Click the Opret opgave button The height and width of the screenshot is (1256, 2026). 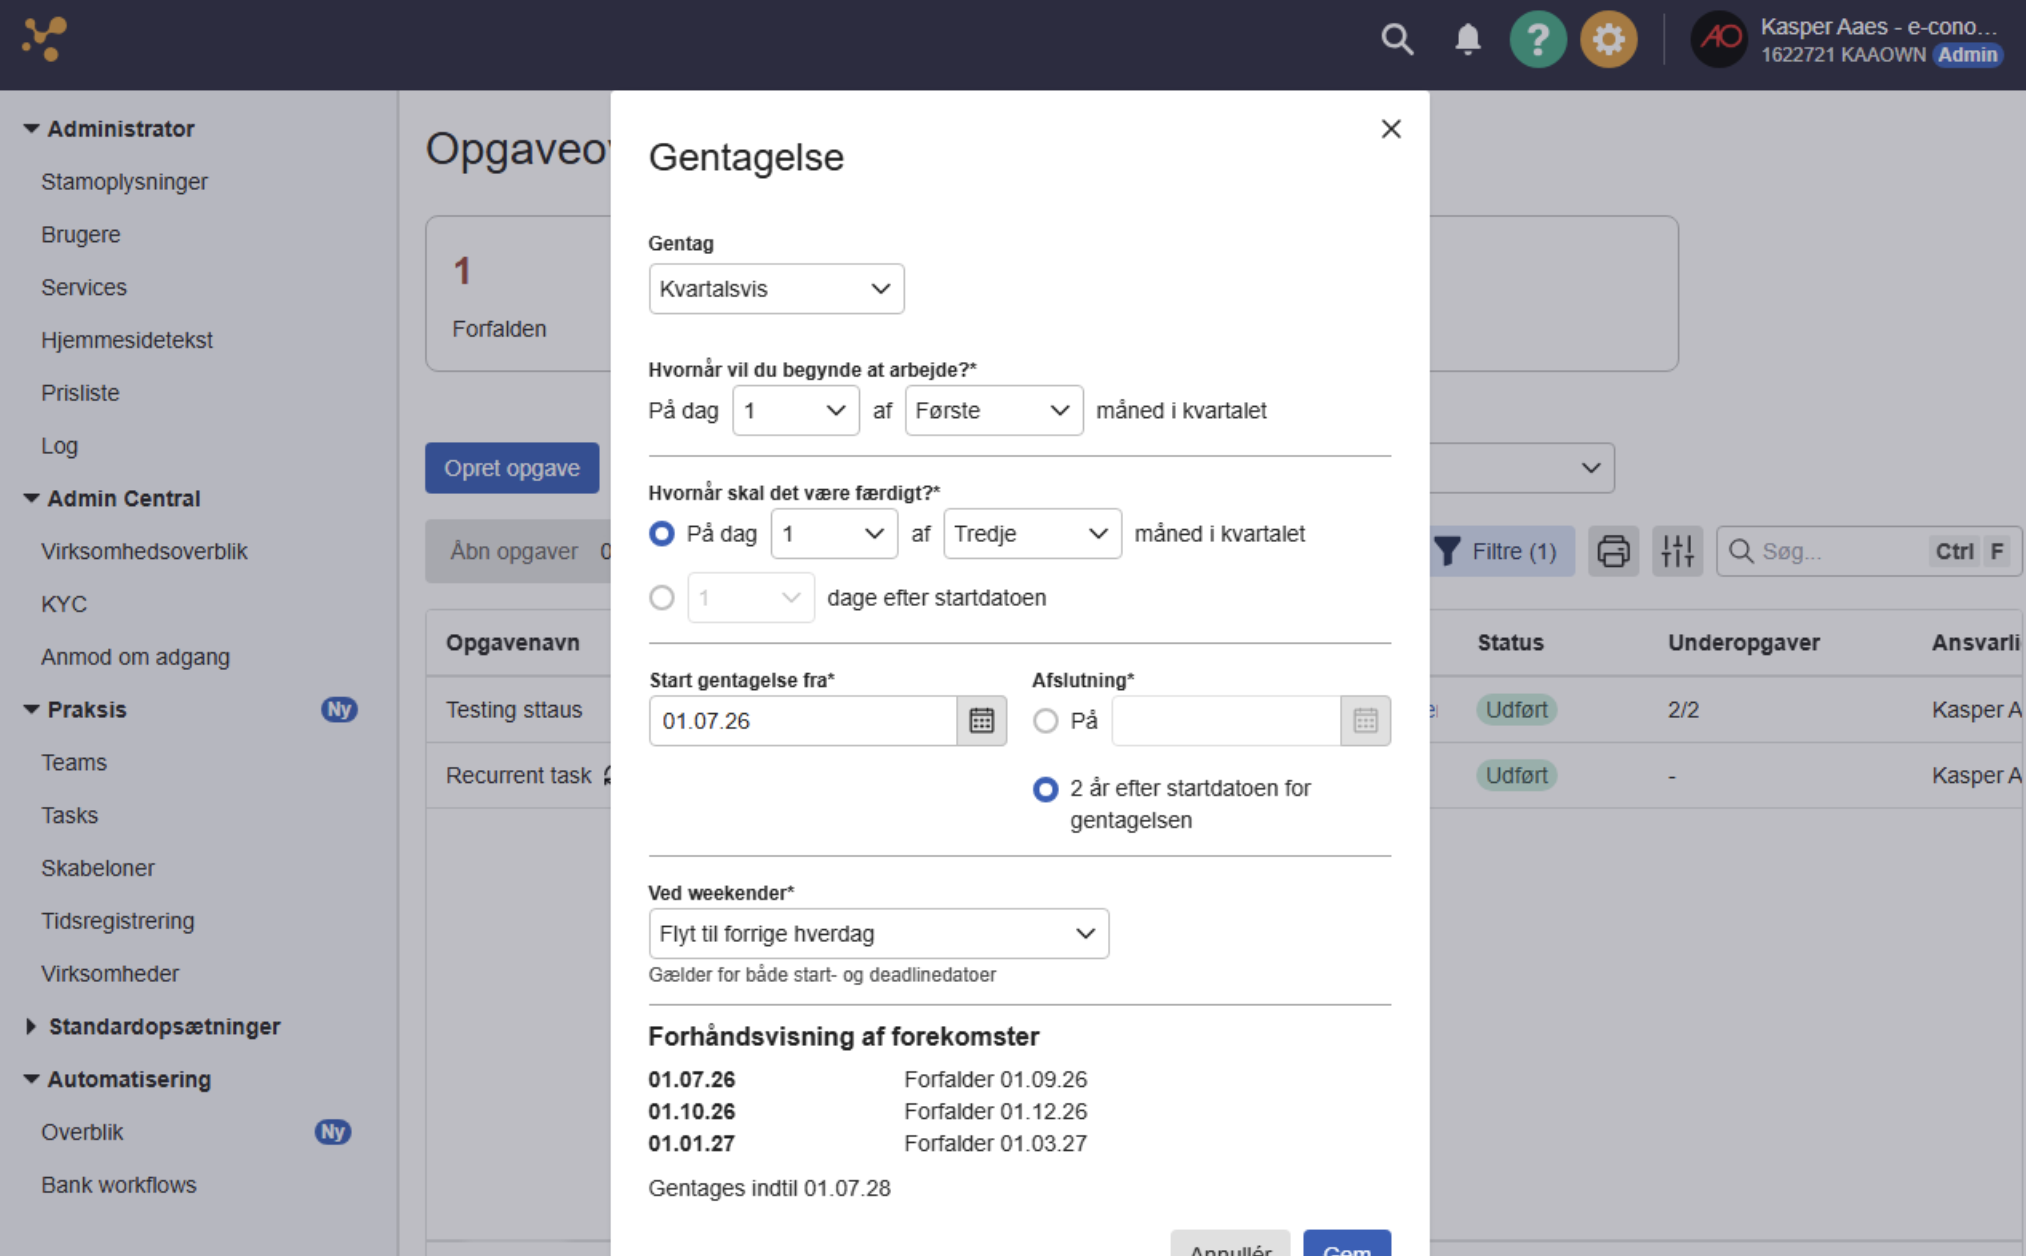coord(512,468)
